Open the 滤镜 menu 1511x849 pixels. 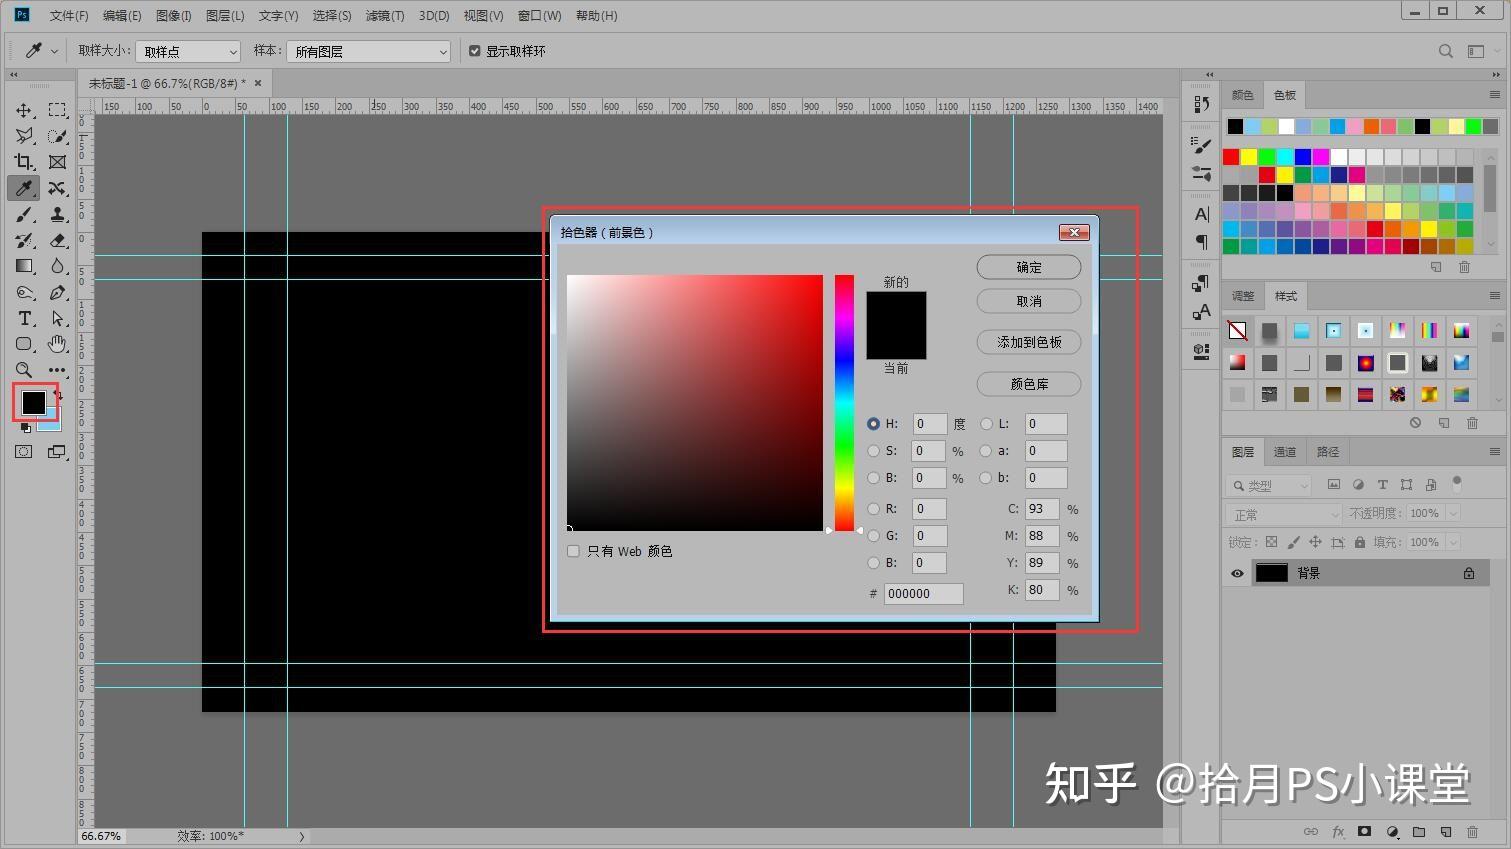[x=385, y=15]
